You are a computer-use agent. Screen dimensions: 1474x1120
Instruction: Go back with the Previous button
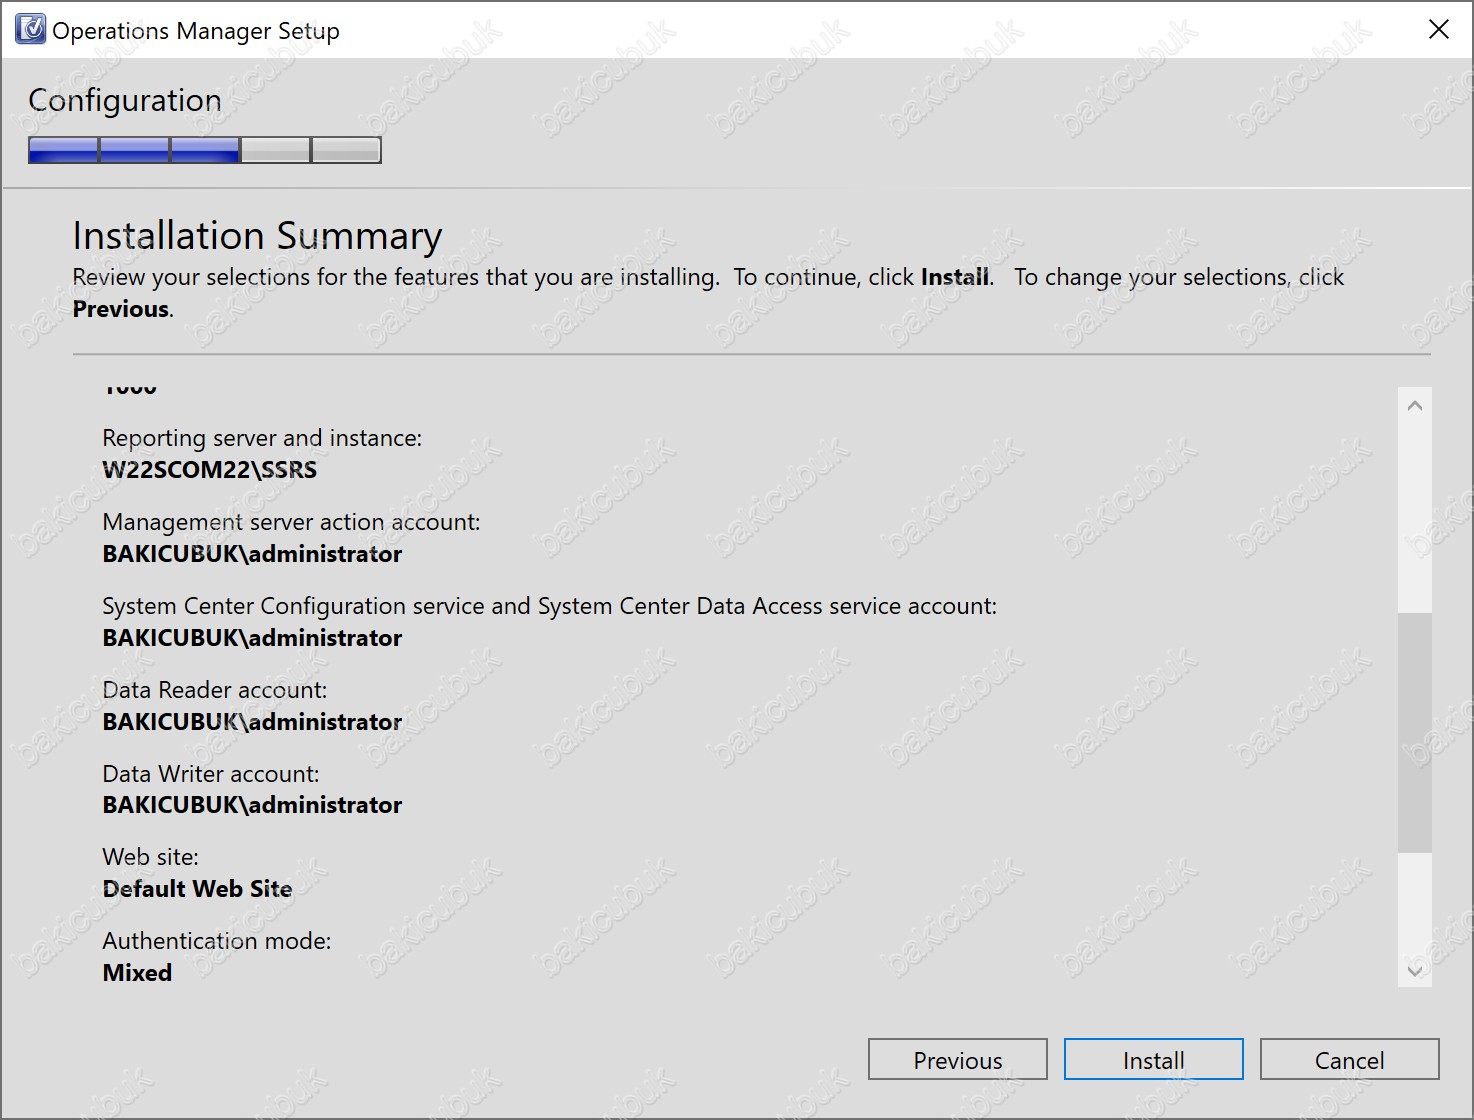[x=957, y=1060]
